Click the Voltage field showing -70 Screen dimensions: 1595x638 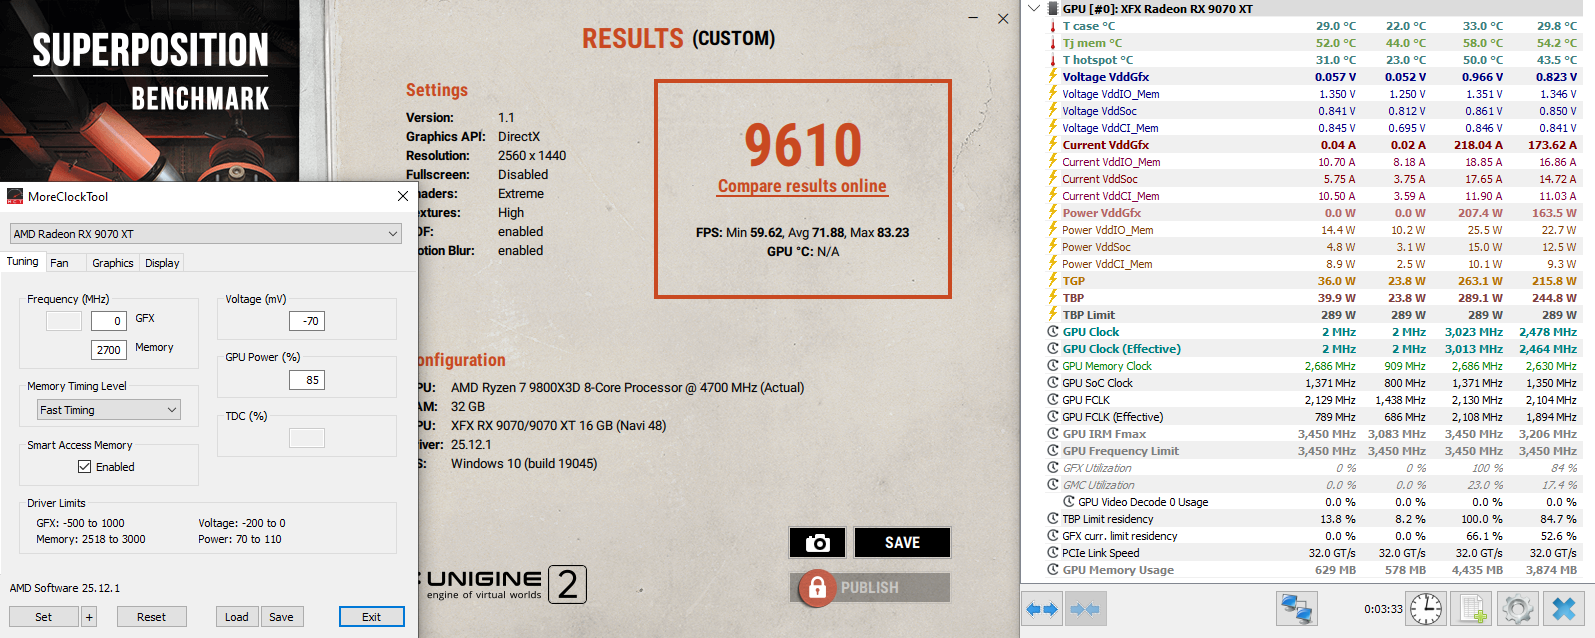307,321
